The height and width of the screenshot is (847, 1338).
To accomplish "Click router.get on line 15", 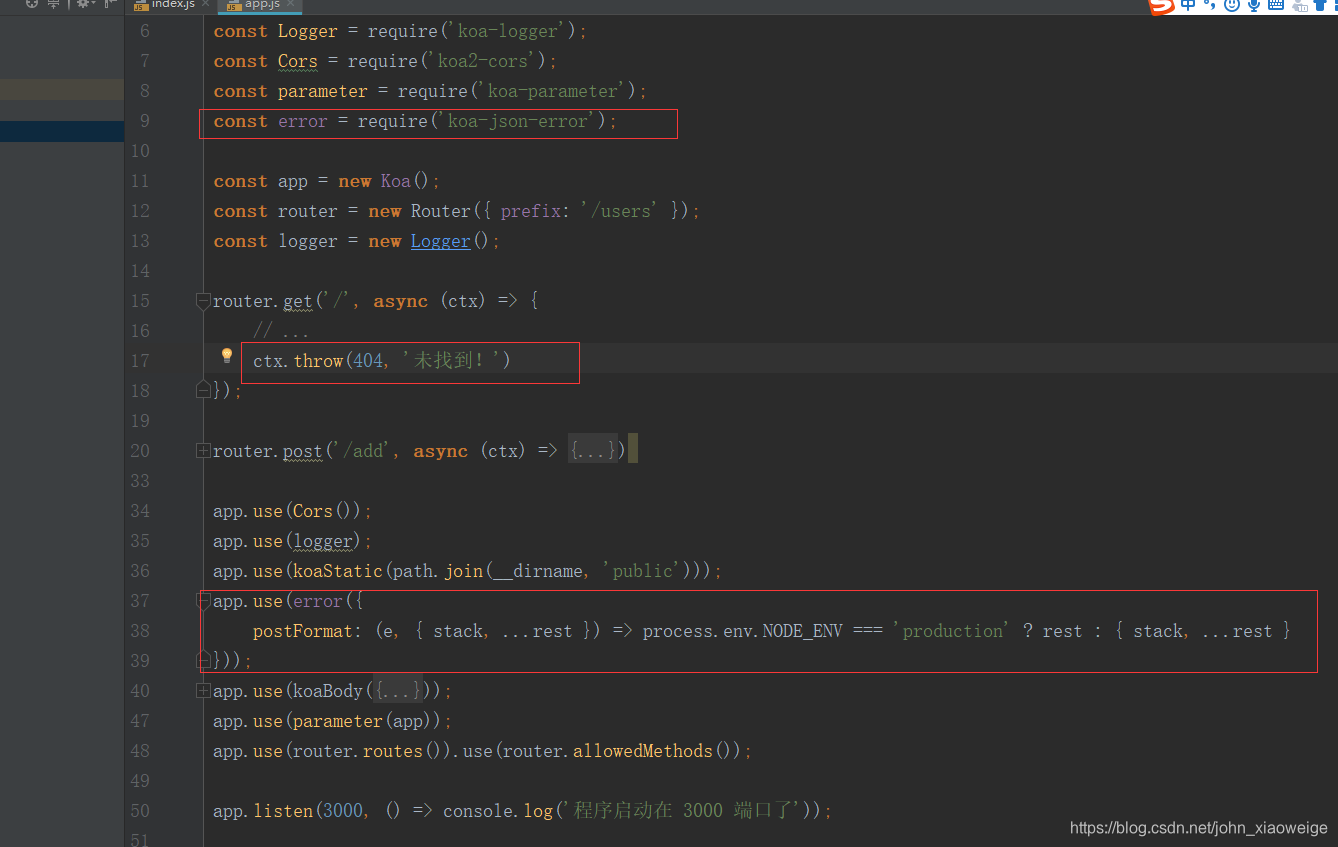I will 263,301.
